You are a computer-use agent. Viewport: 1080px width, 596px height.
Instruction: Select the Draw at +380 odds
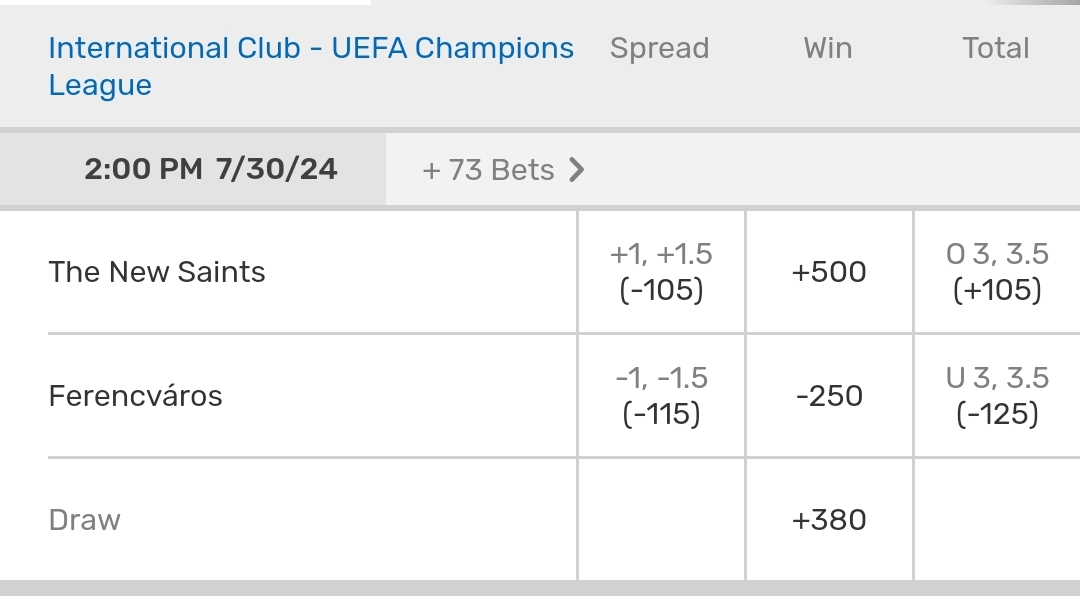pyautogui.click(x=829, y=520)
